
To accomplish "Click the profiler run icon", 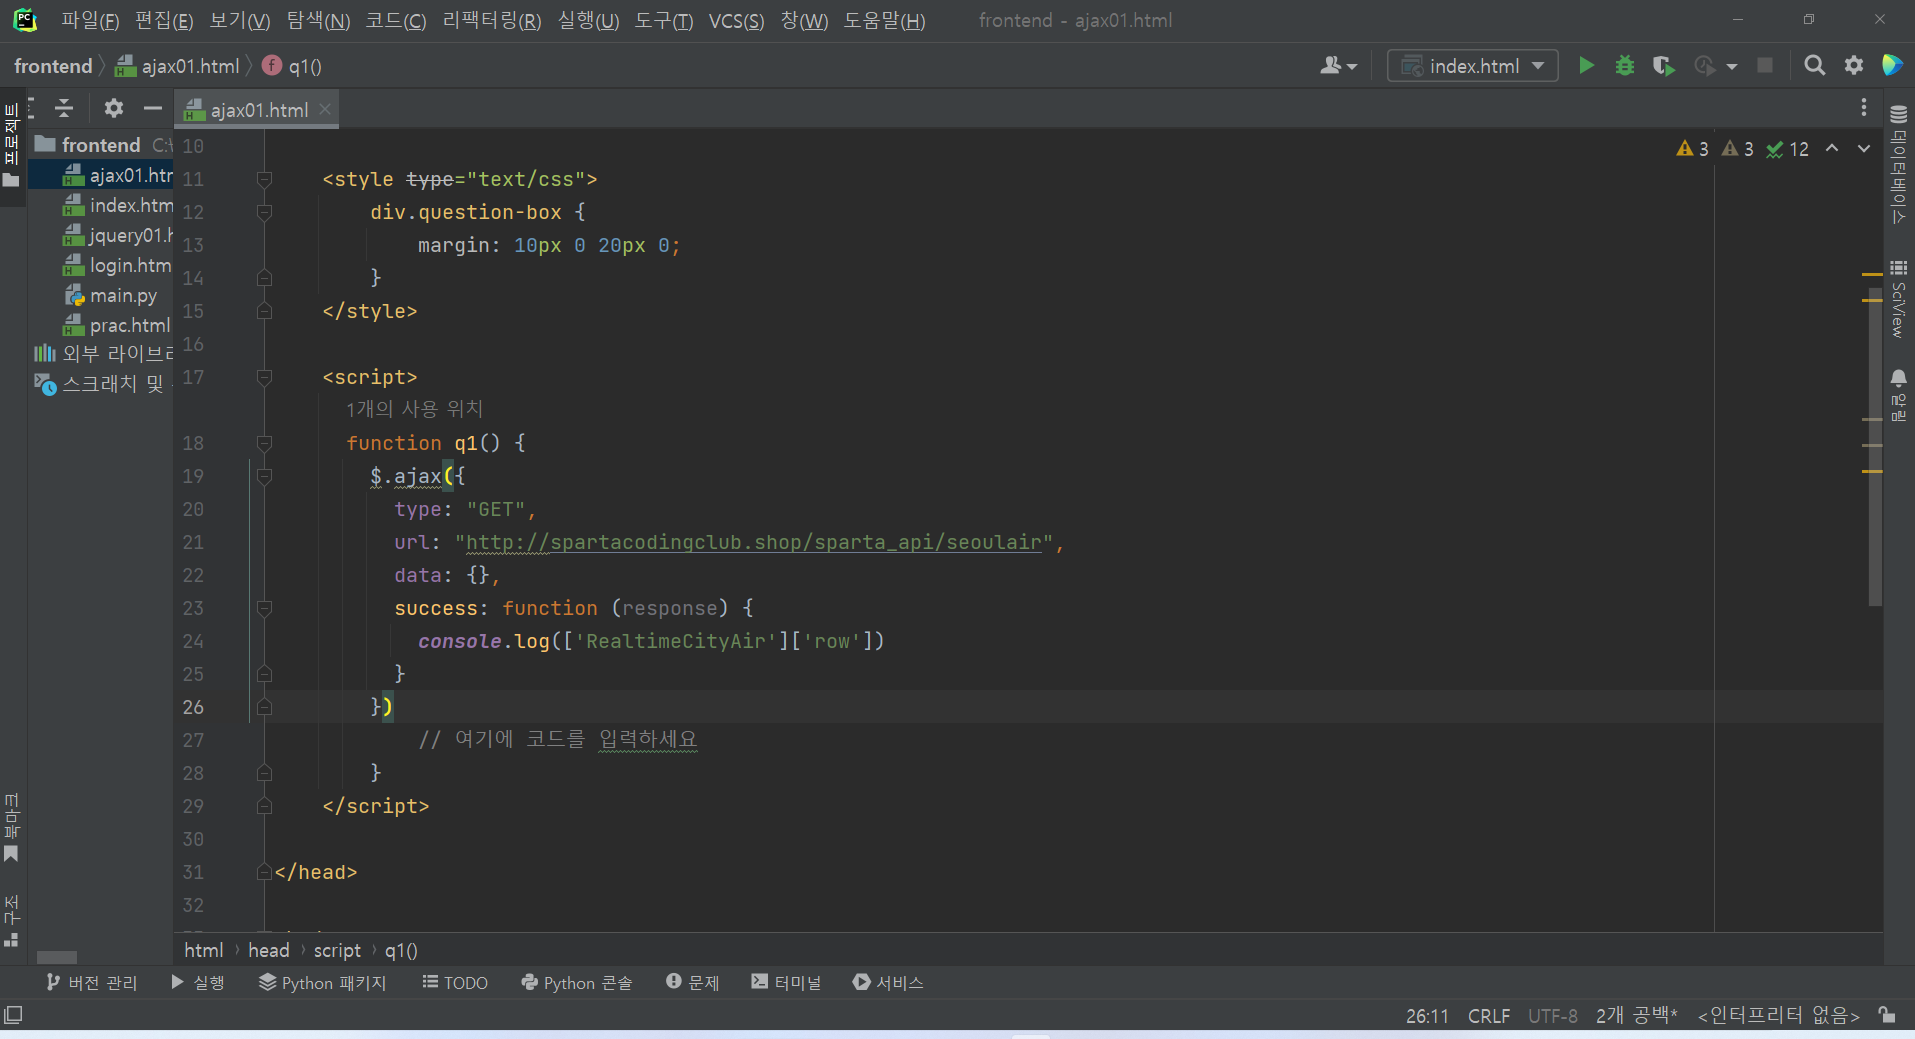I will tap(1705, 66).
